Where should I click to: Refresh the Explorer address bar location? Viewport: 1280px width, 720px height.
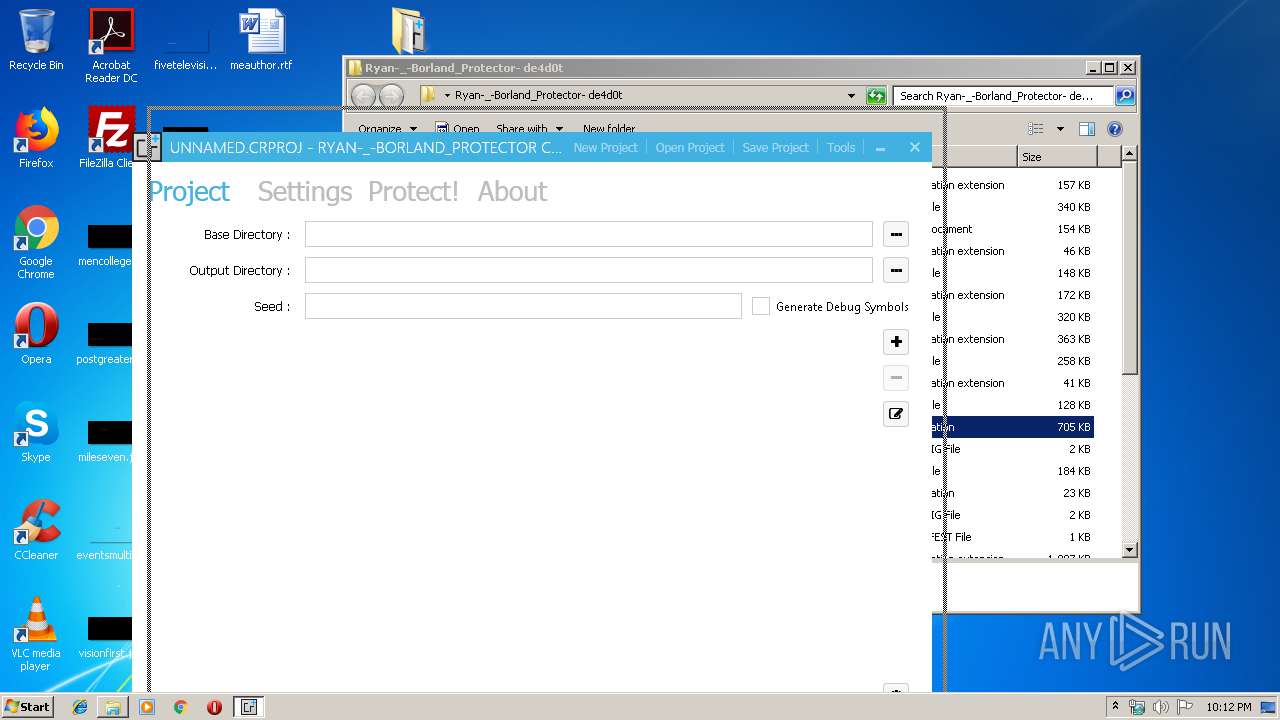[x=876, y=96]
